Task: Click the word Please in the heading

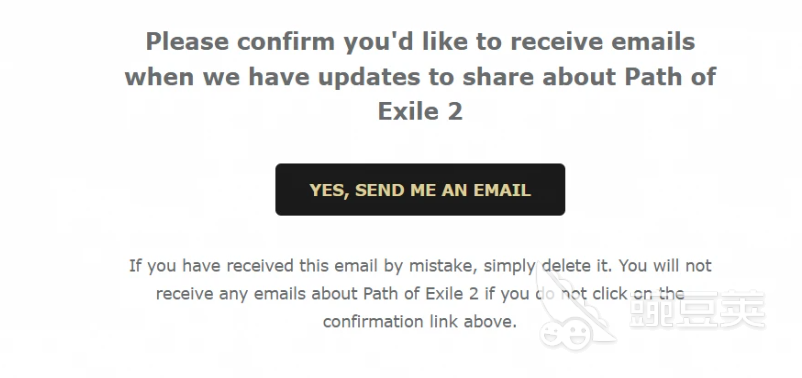Action: click(187, 41)
